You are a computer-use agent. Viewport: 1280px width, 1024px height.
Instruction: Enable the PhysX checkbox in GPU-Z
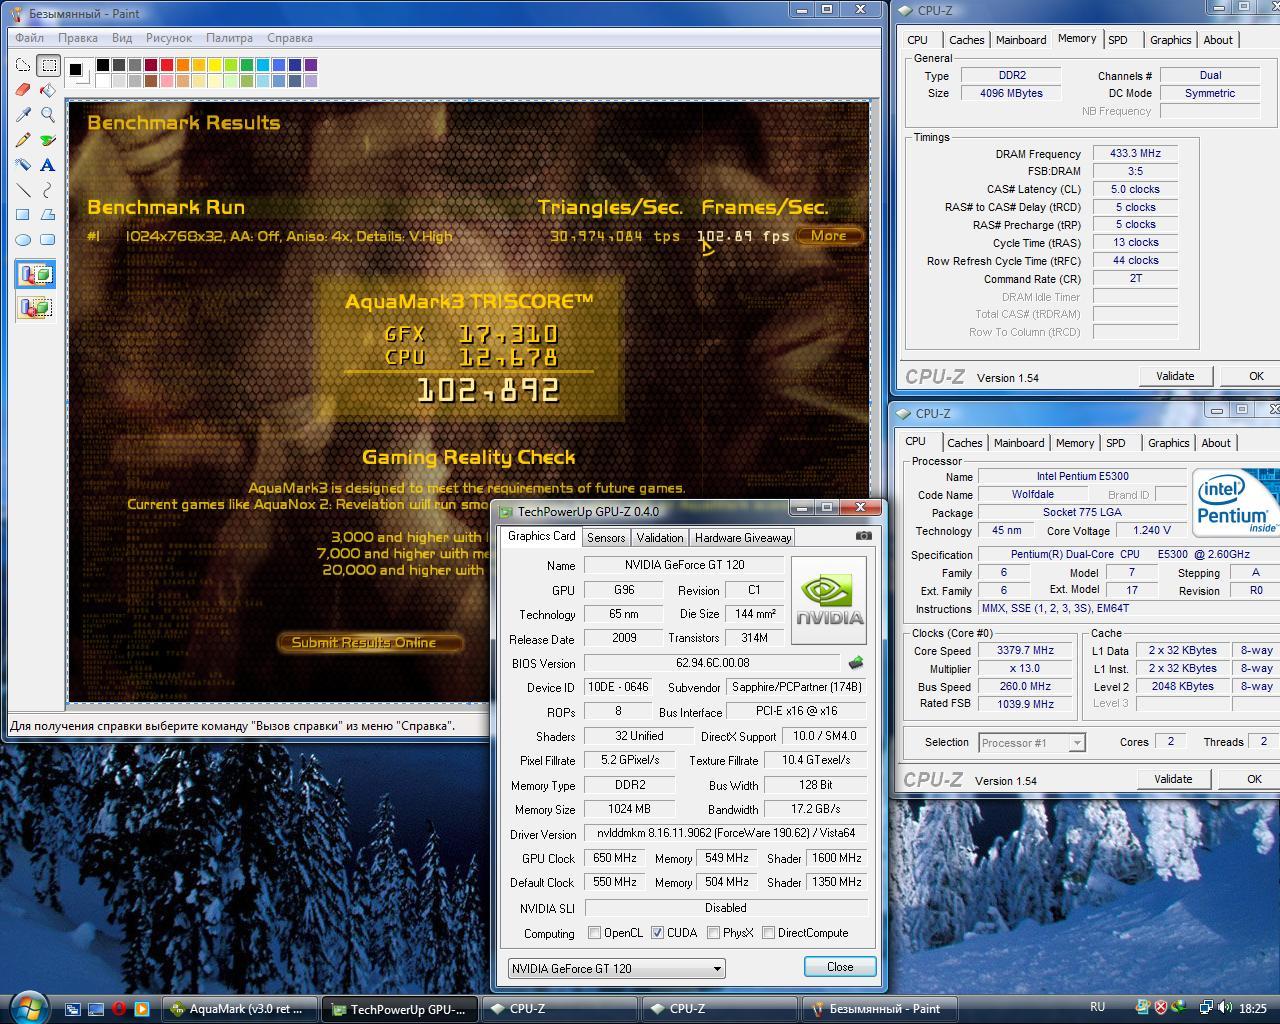point(713,933)
